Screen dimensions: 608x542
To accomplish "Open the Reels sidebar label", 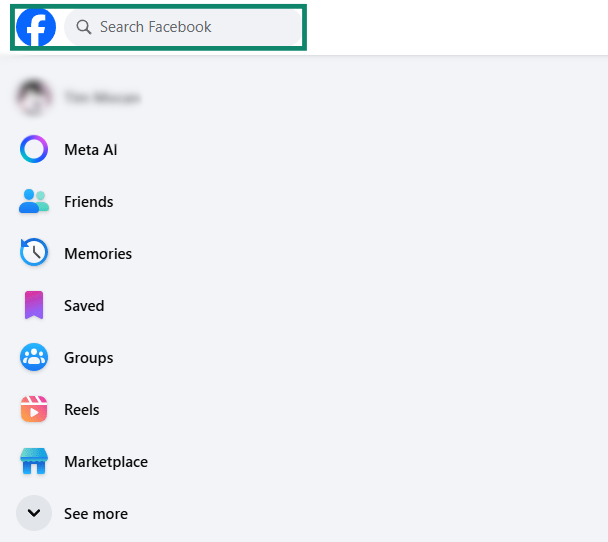I will tap(82, 409).
